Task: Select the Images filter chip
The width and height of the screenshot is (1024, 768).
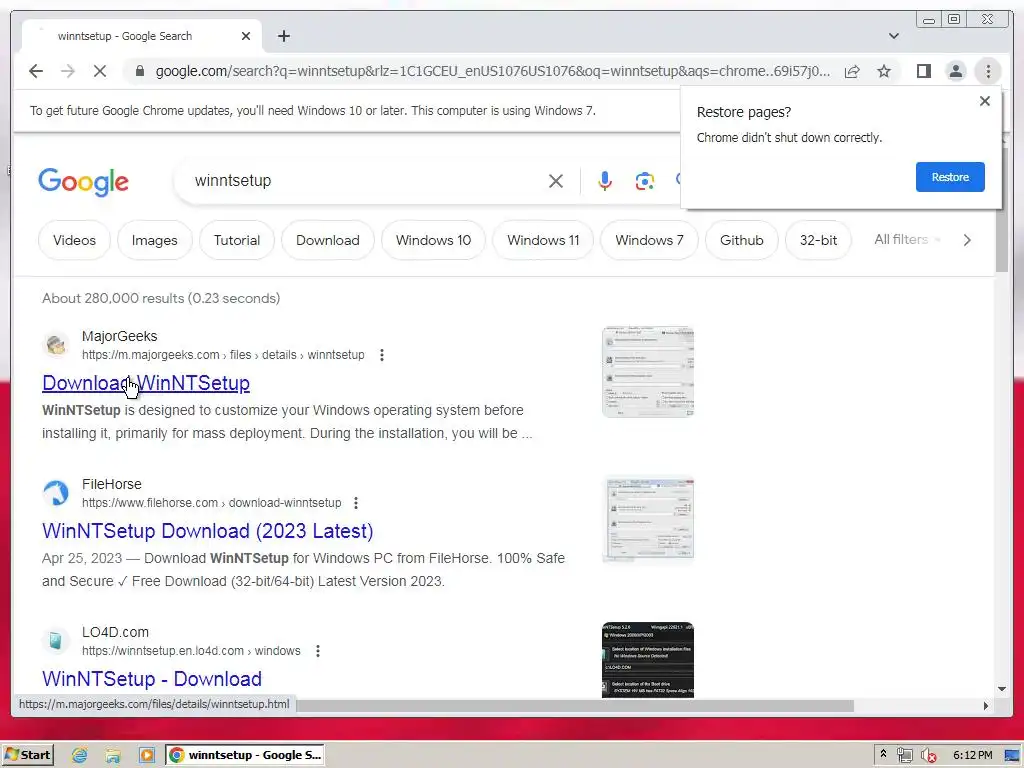Action: point(155,240)
